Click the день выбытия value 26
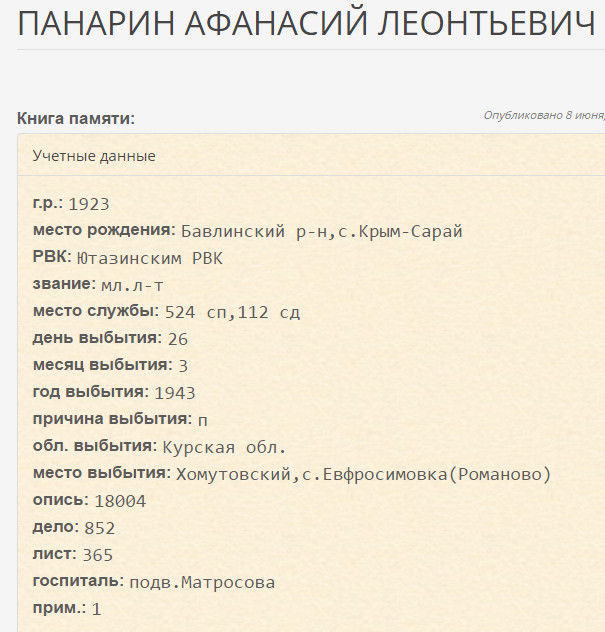This screenshot has width=605, height=632. [178, 339]
